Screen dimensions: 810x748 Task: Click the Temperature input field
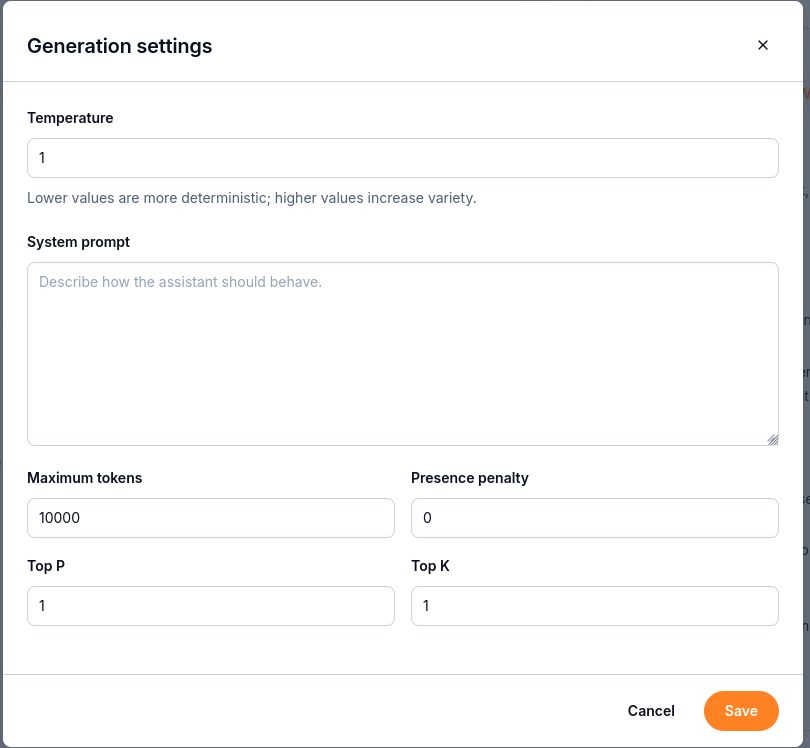[402, 158]
